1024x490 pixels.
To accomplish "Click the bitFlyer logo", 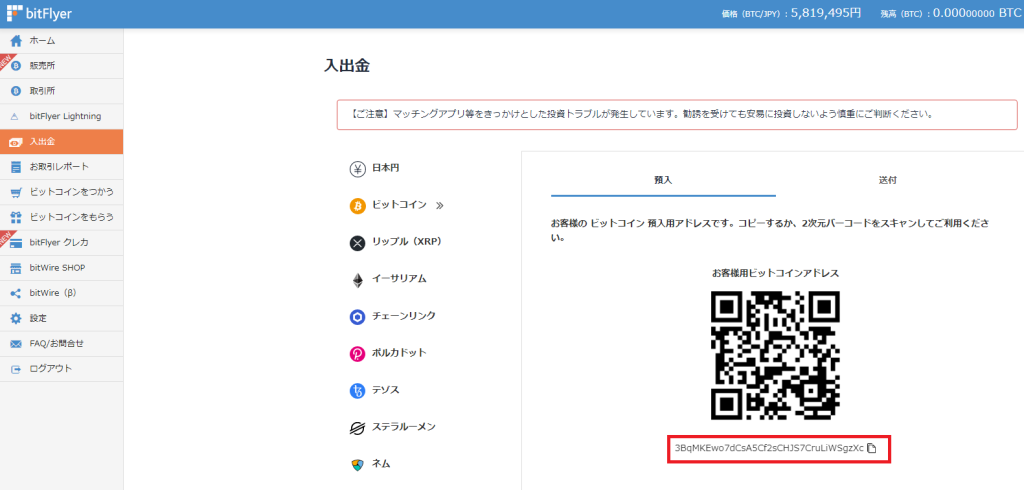I will pyautogui.click(x=39, y=13).
